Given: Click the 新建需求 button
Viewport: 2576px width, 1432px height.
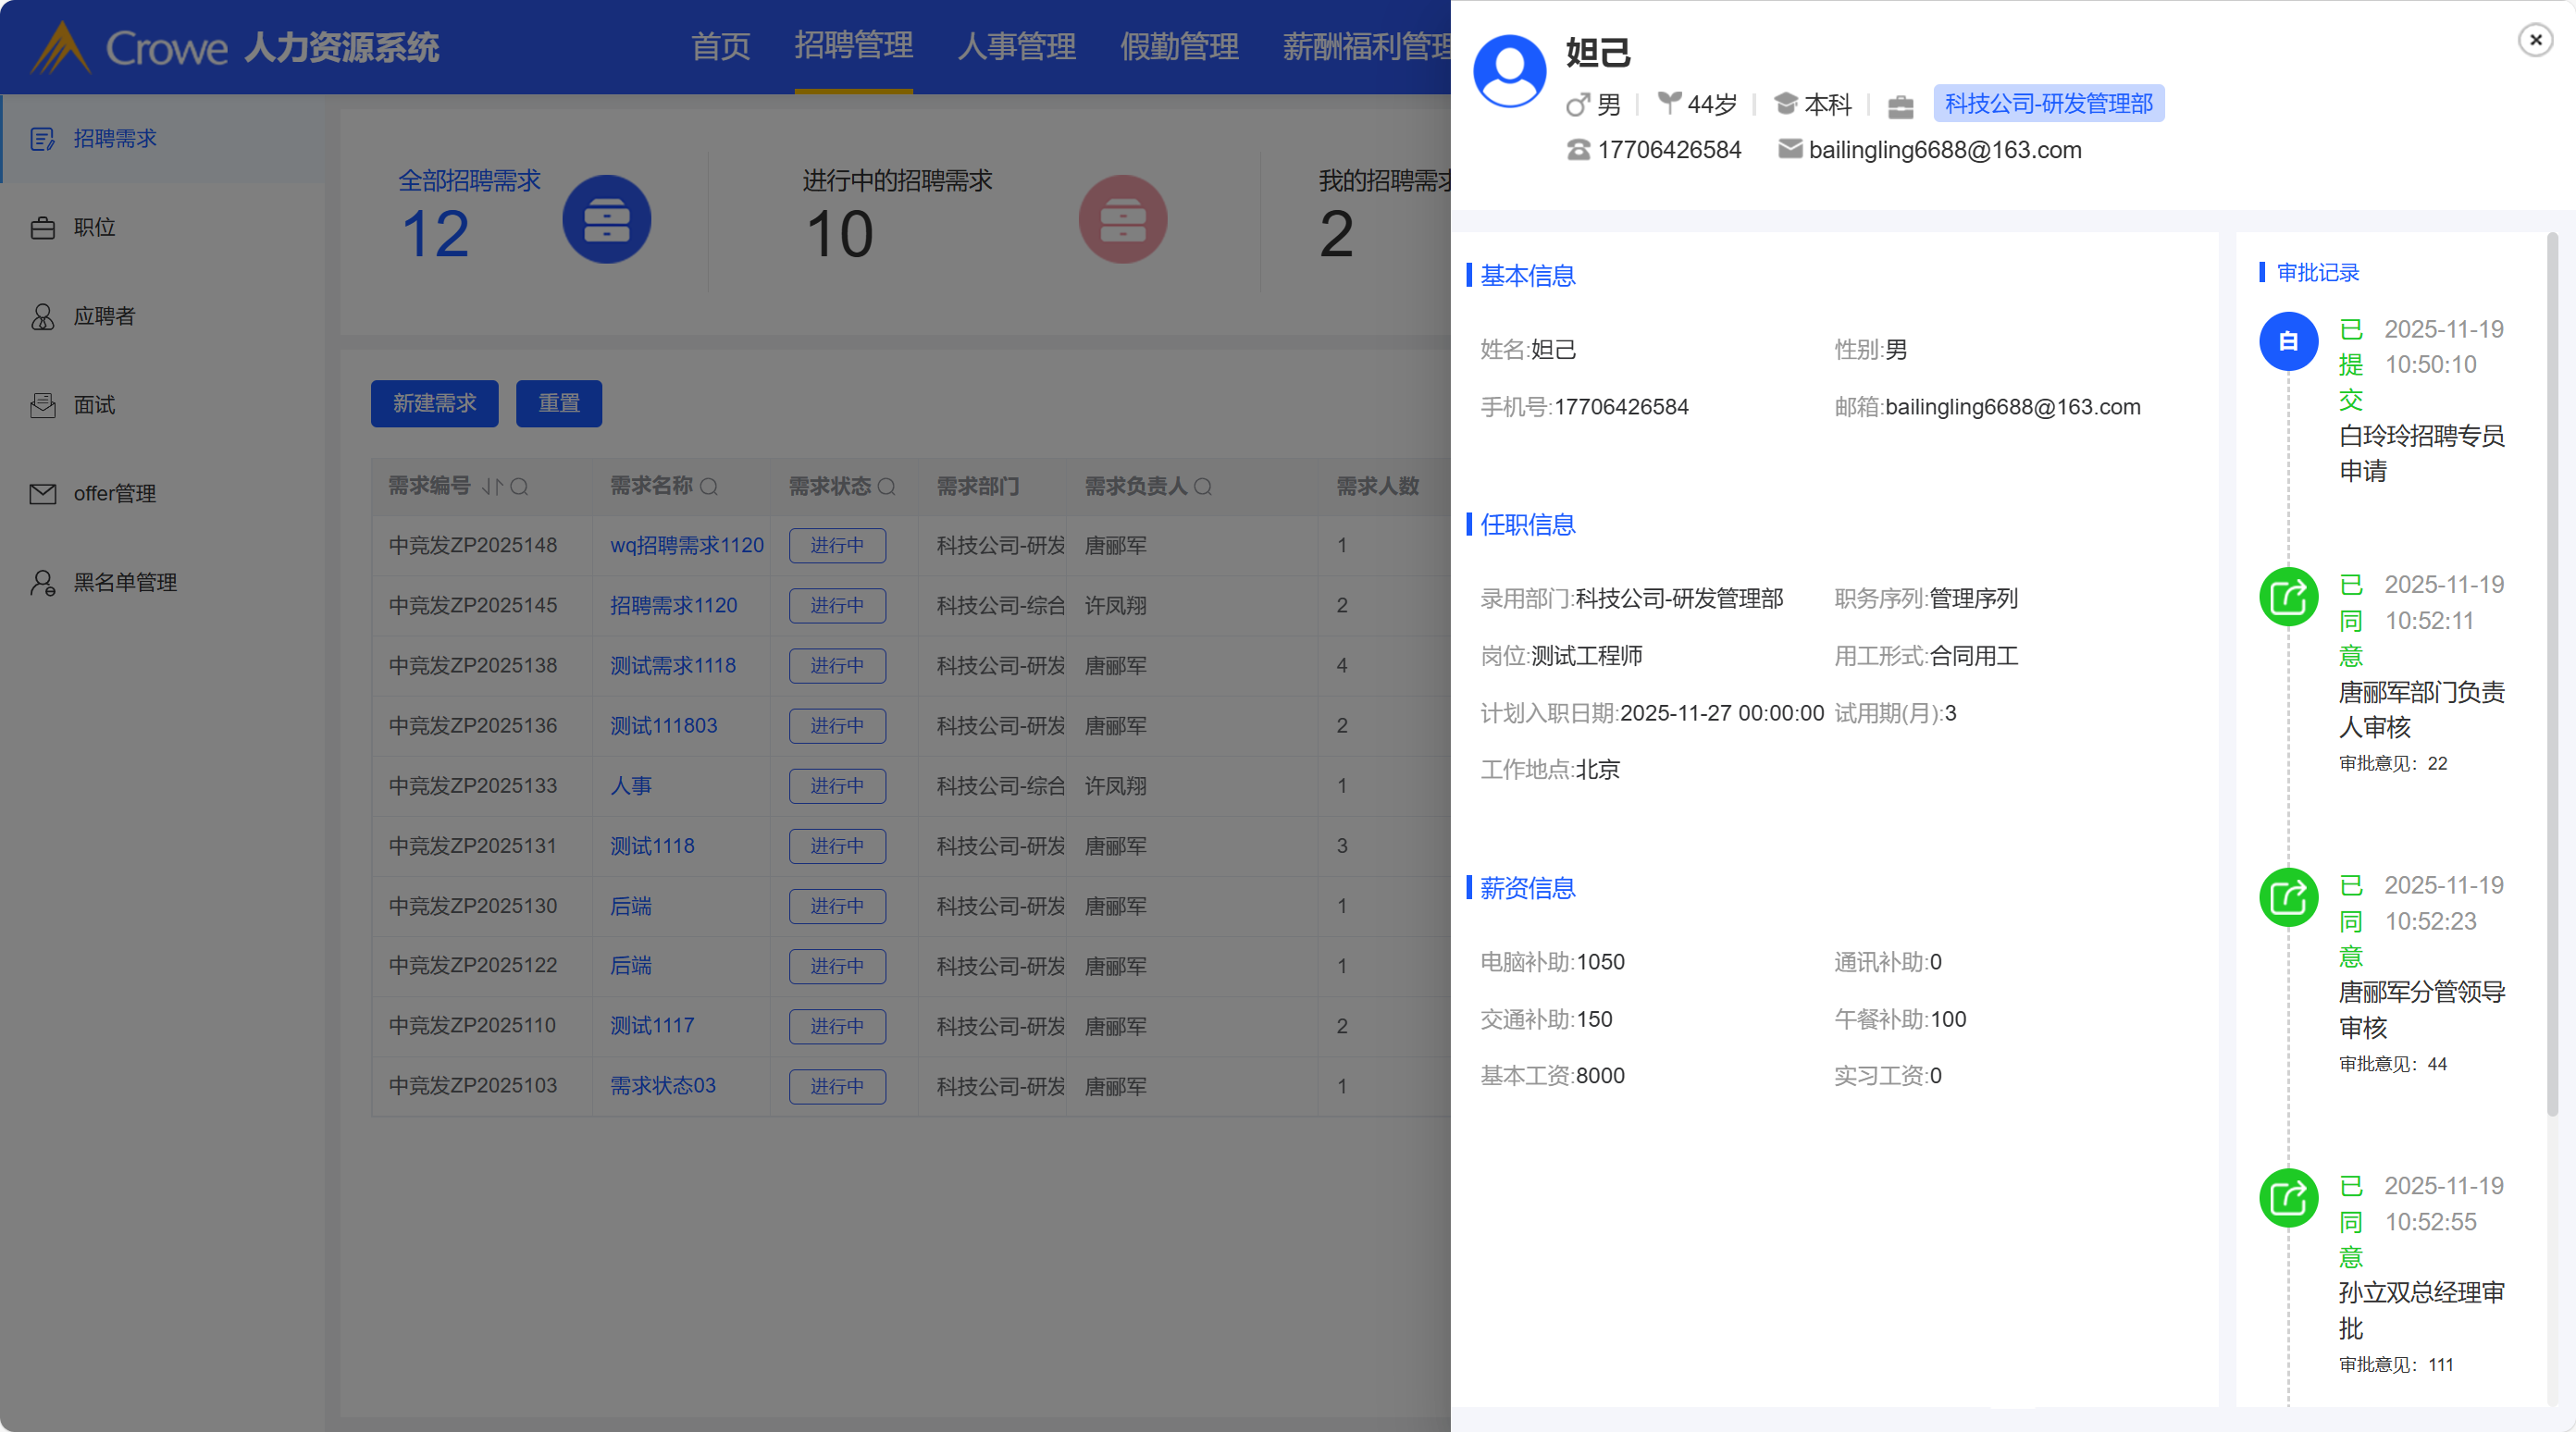Looking at the screenshot, I should point(434,403).
